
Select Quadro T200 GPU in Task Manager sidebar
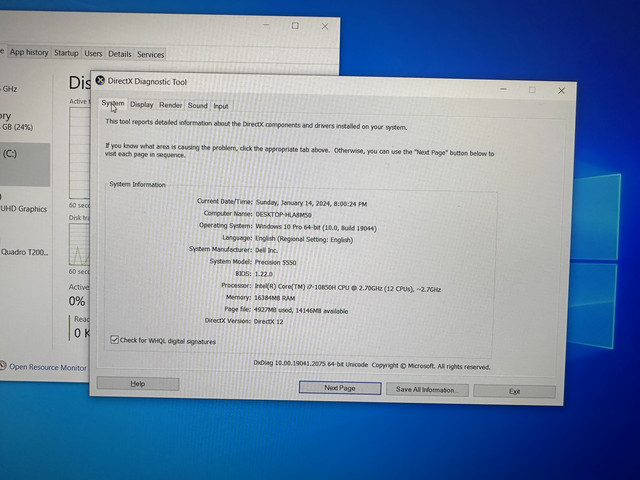coord(24,252)
